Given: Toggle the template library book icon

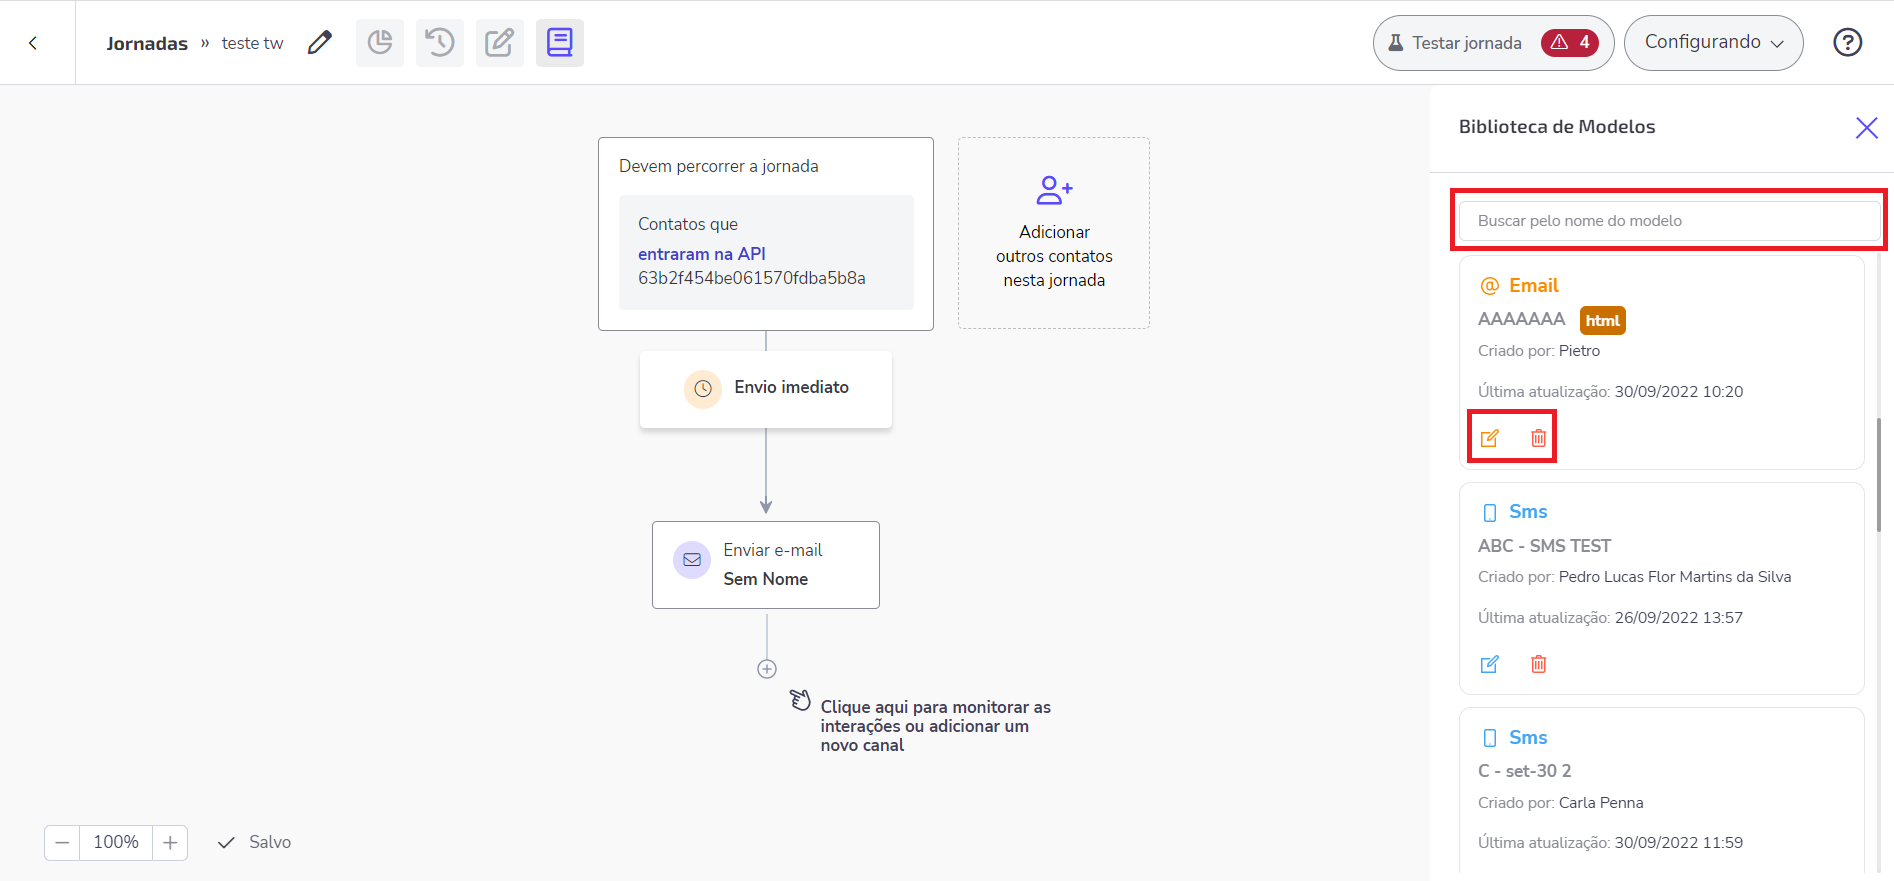Looking at the screenshot, I should click(560, 43).
